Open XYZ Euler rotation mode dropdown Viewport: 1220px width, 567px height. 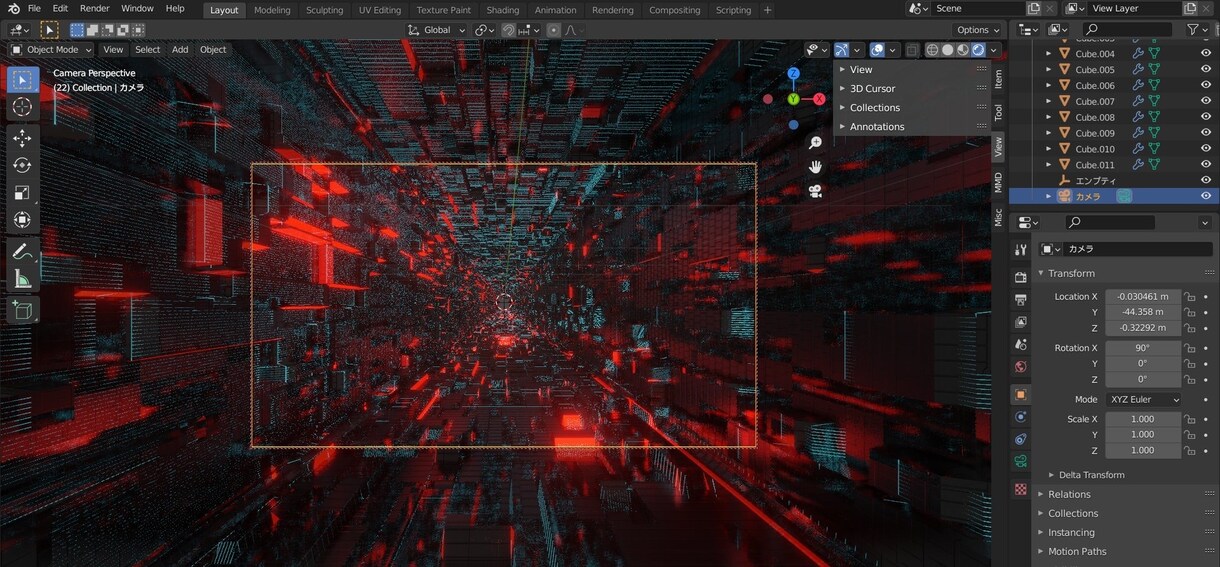coord(1143,400)
